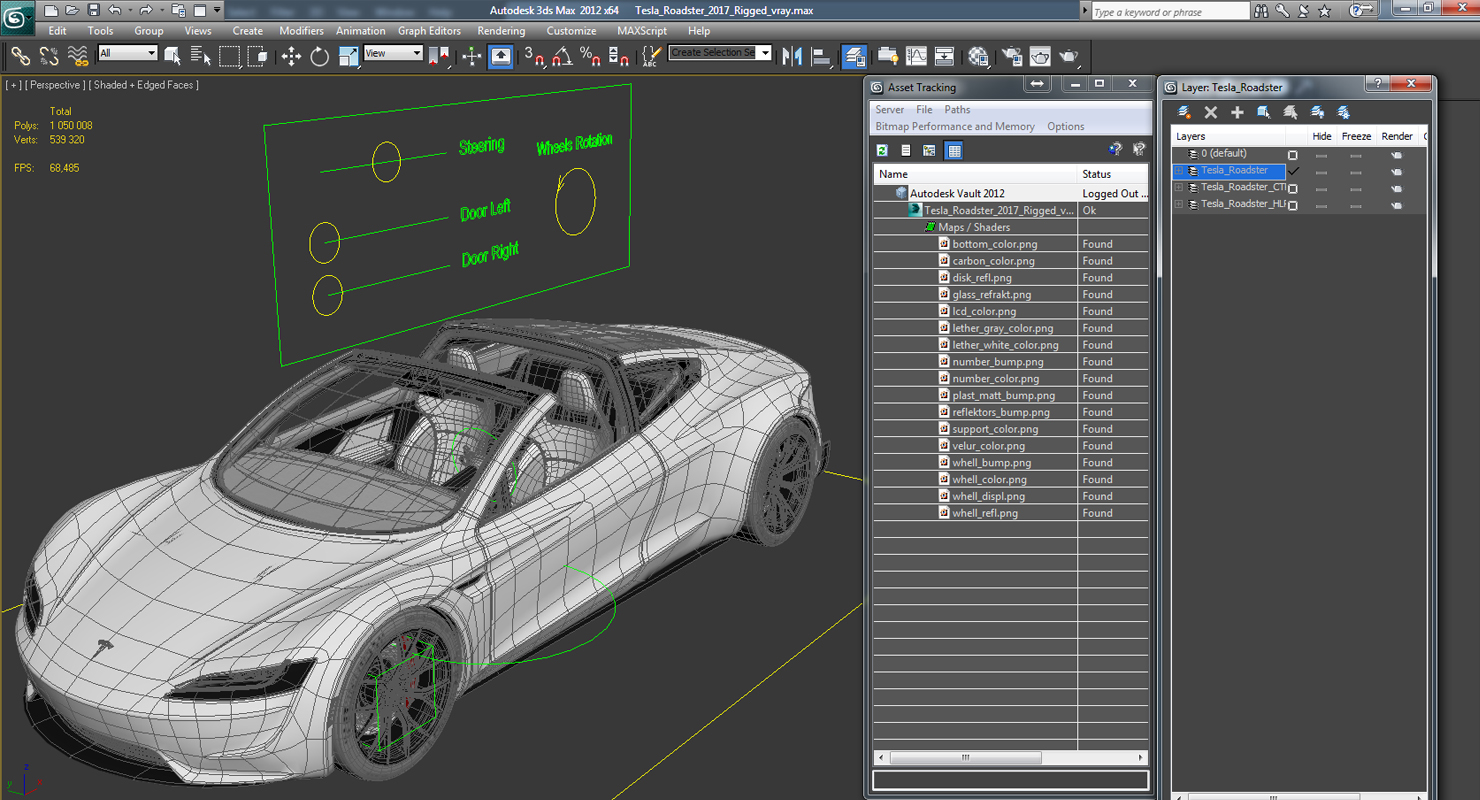Open the selection filter 'All' dropdown

[128, 53]
